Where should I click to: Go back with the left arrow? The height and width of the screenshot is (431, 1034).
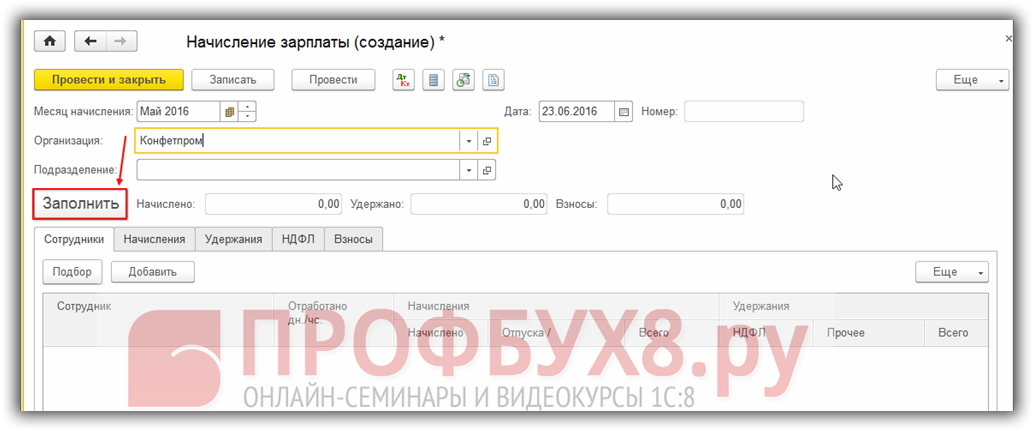pos(91,41)
